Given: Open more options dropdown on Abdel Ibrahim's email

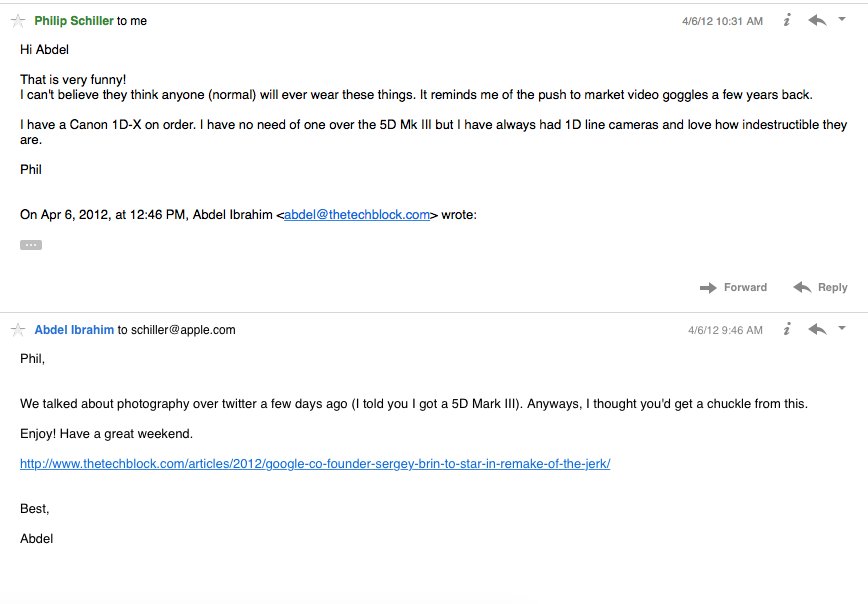Looking at the screenshot, I should (x=842, y=328).
